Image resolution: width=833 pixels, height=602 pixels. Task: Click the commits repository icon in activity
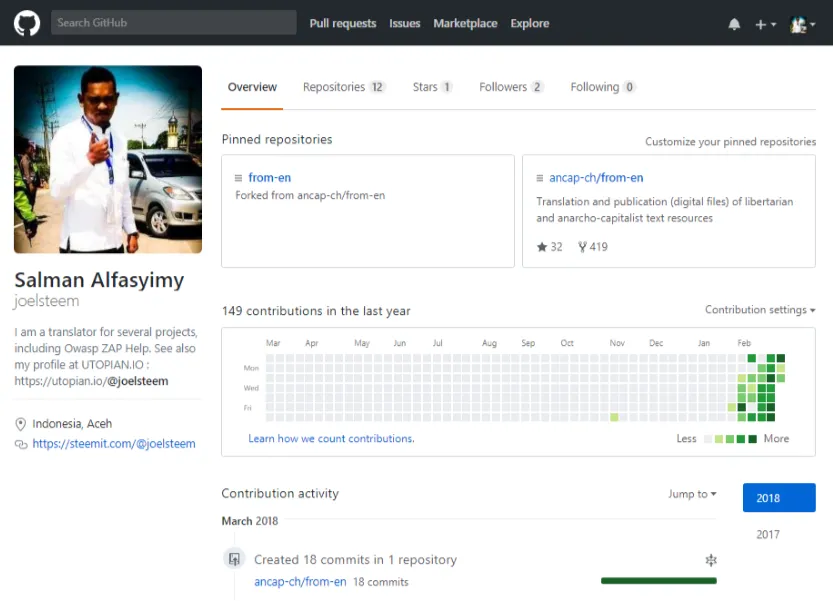click(234, 559)
